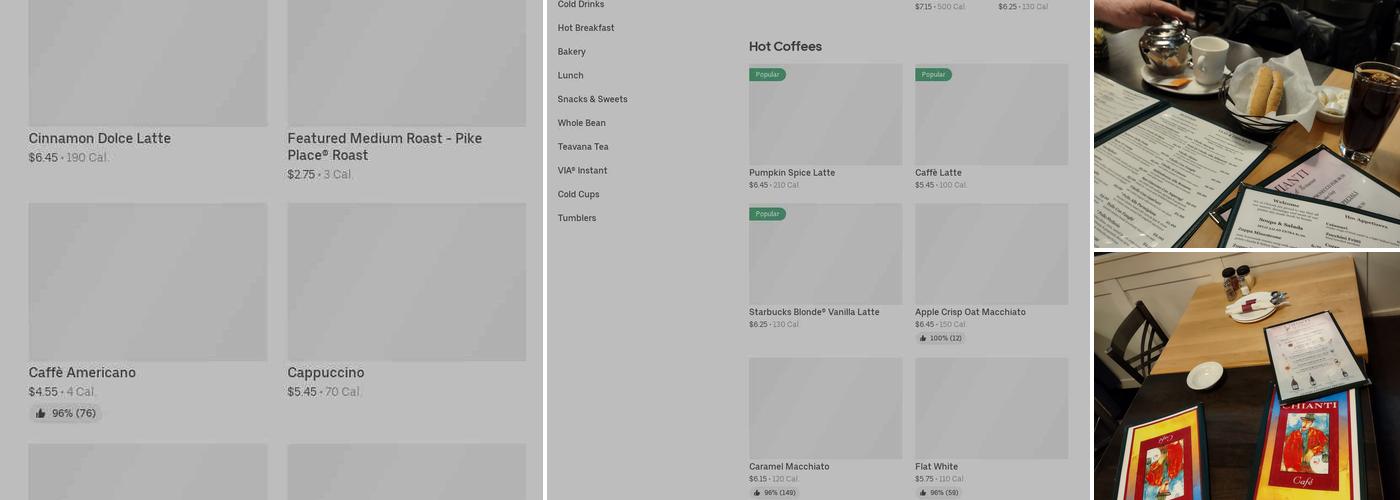Click thumbs-up icon next to 96% (59)
Image resolution: width=1400 pixels, height=500 pixels.
(x=923, y=493)
